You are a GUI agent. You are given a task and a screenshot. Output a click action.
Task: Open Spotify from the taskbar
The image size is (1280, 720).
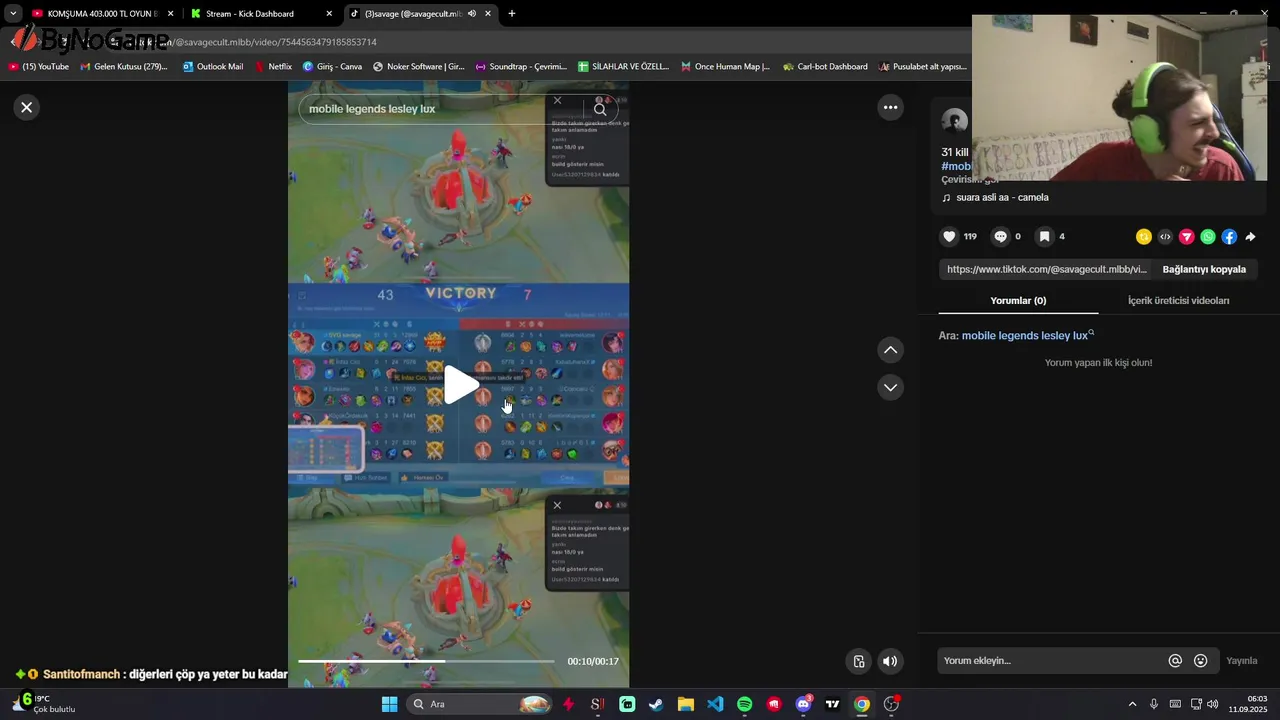pyautogui.click(x=744, y=704)
